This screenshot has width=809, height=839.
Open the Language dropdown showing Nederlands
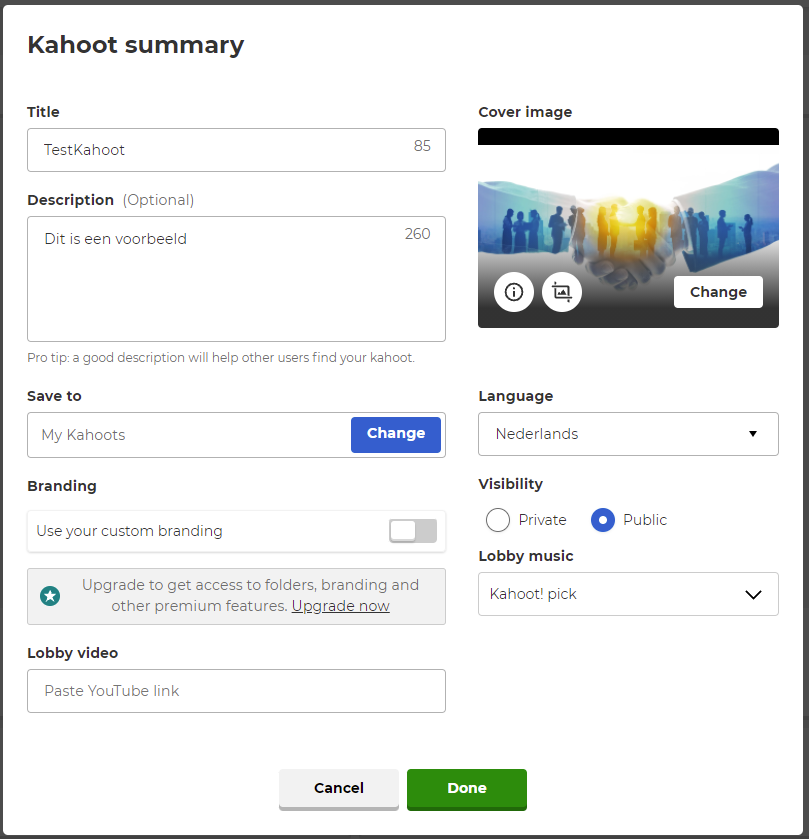[628, 434]
